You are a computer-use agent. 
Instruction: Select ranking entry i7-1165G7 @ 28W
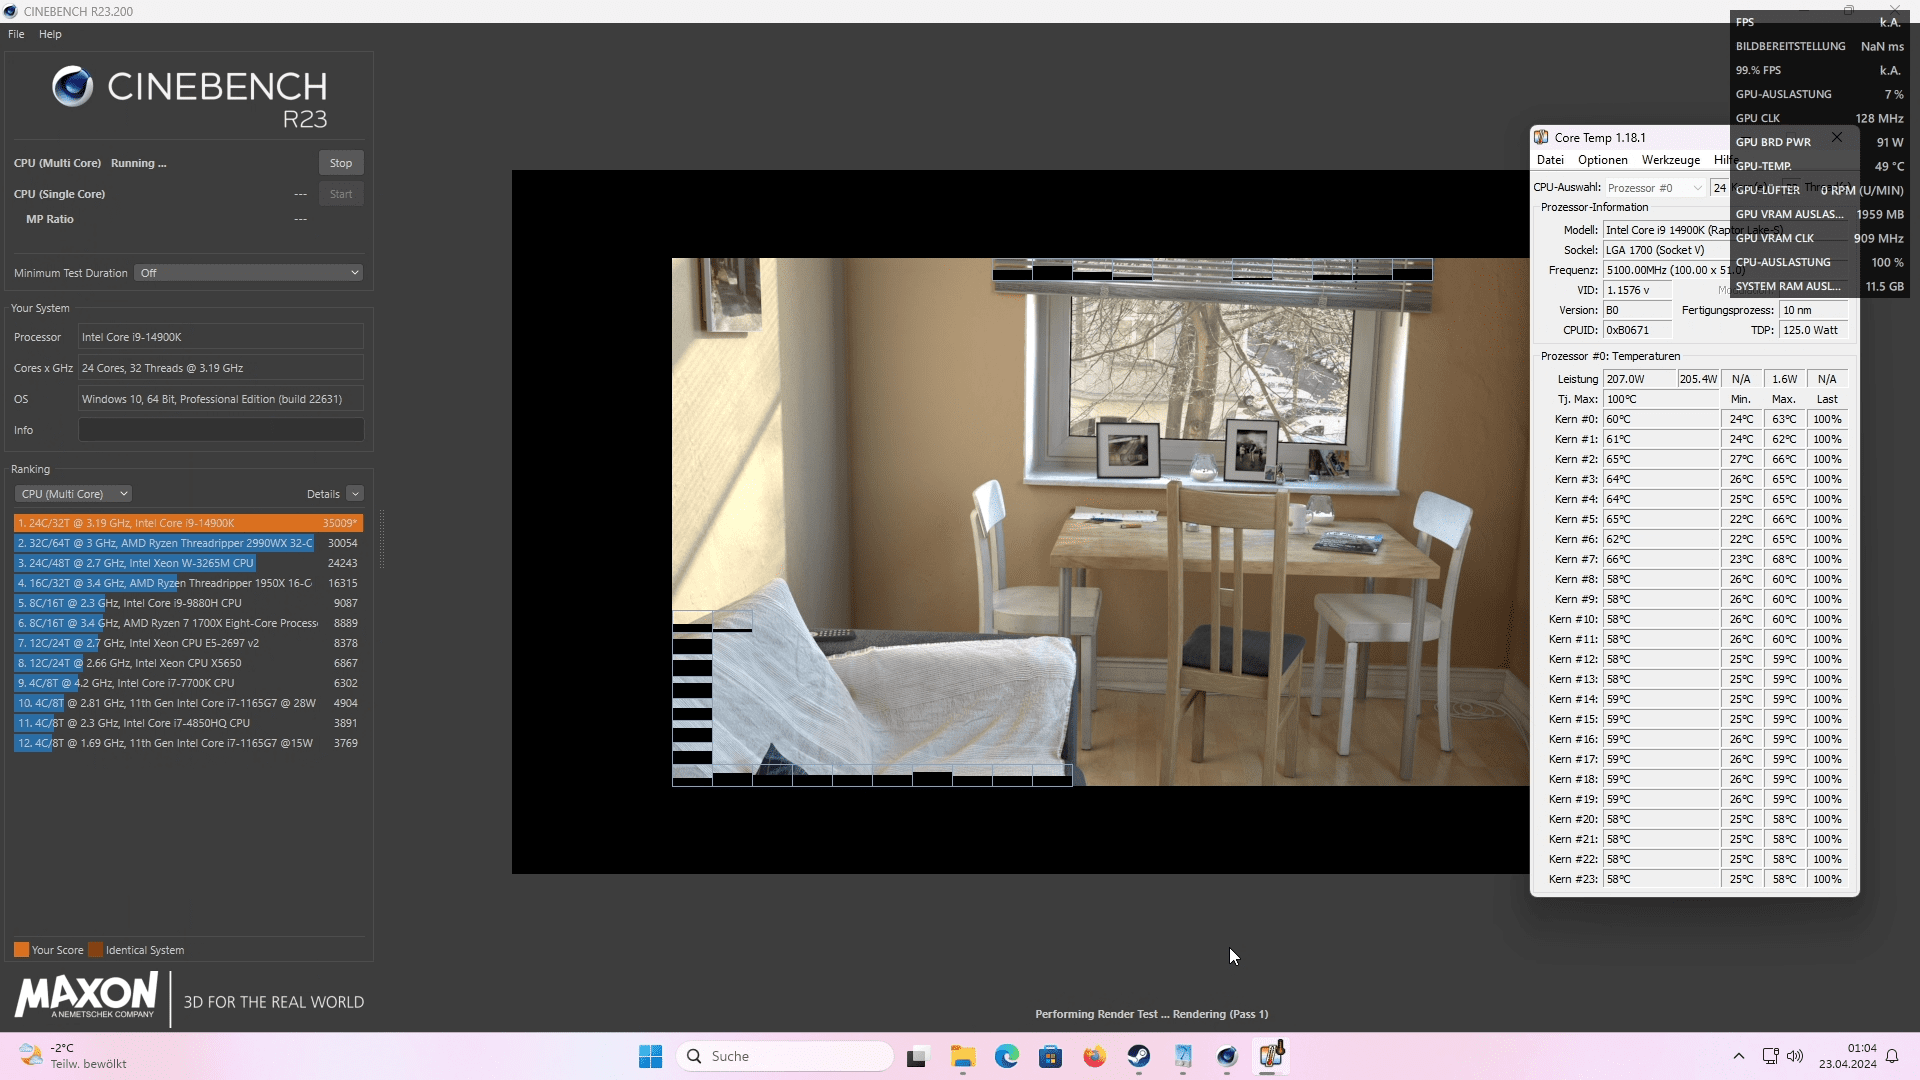click(188, 703)
